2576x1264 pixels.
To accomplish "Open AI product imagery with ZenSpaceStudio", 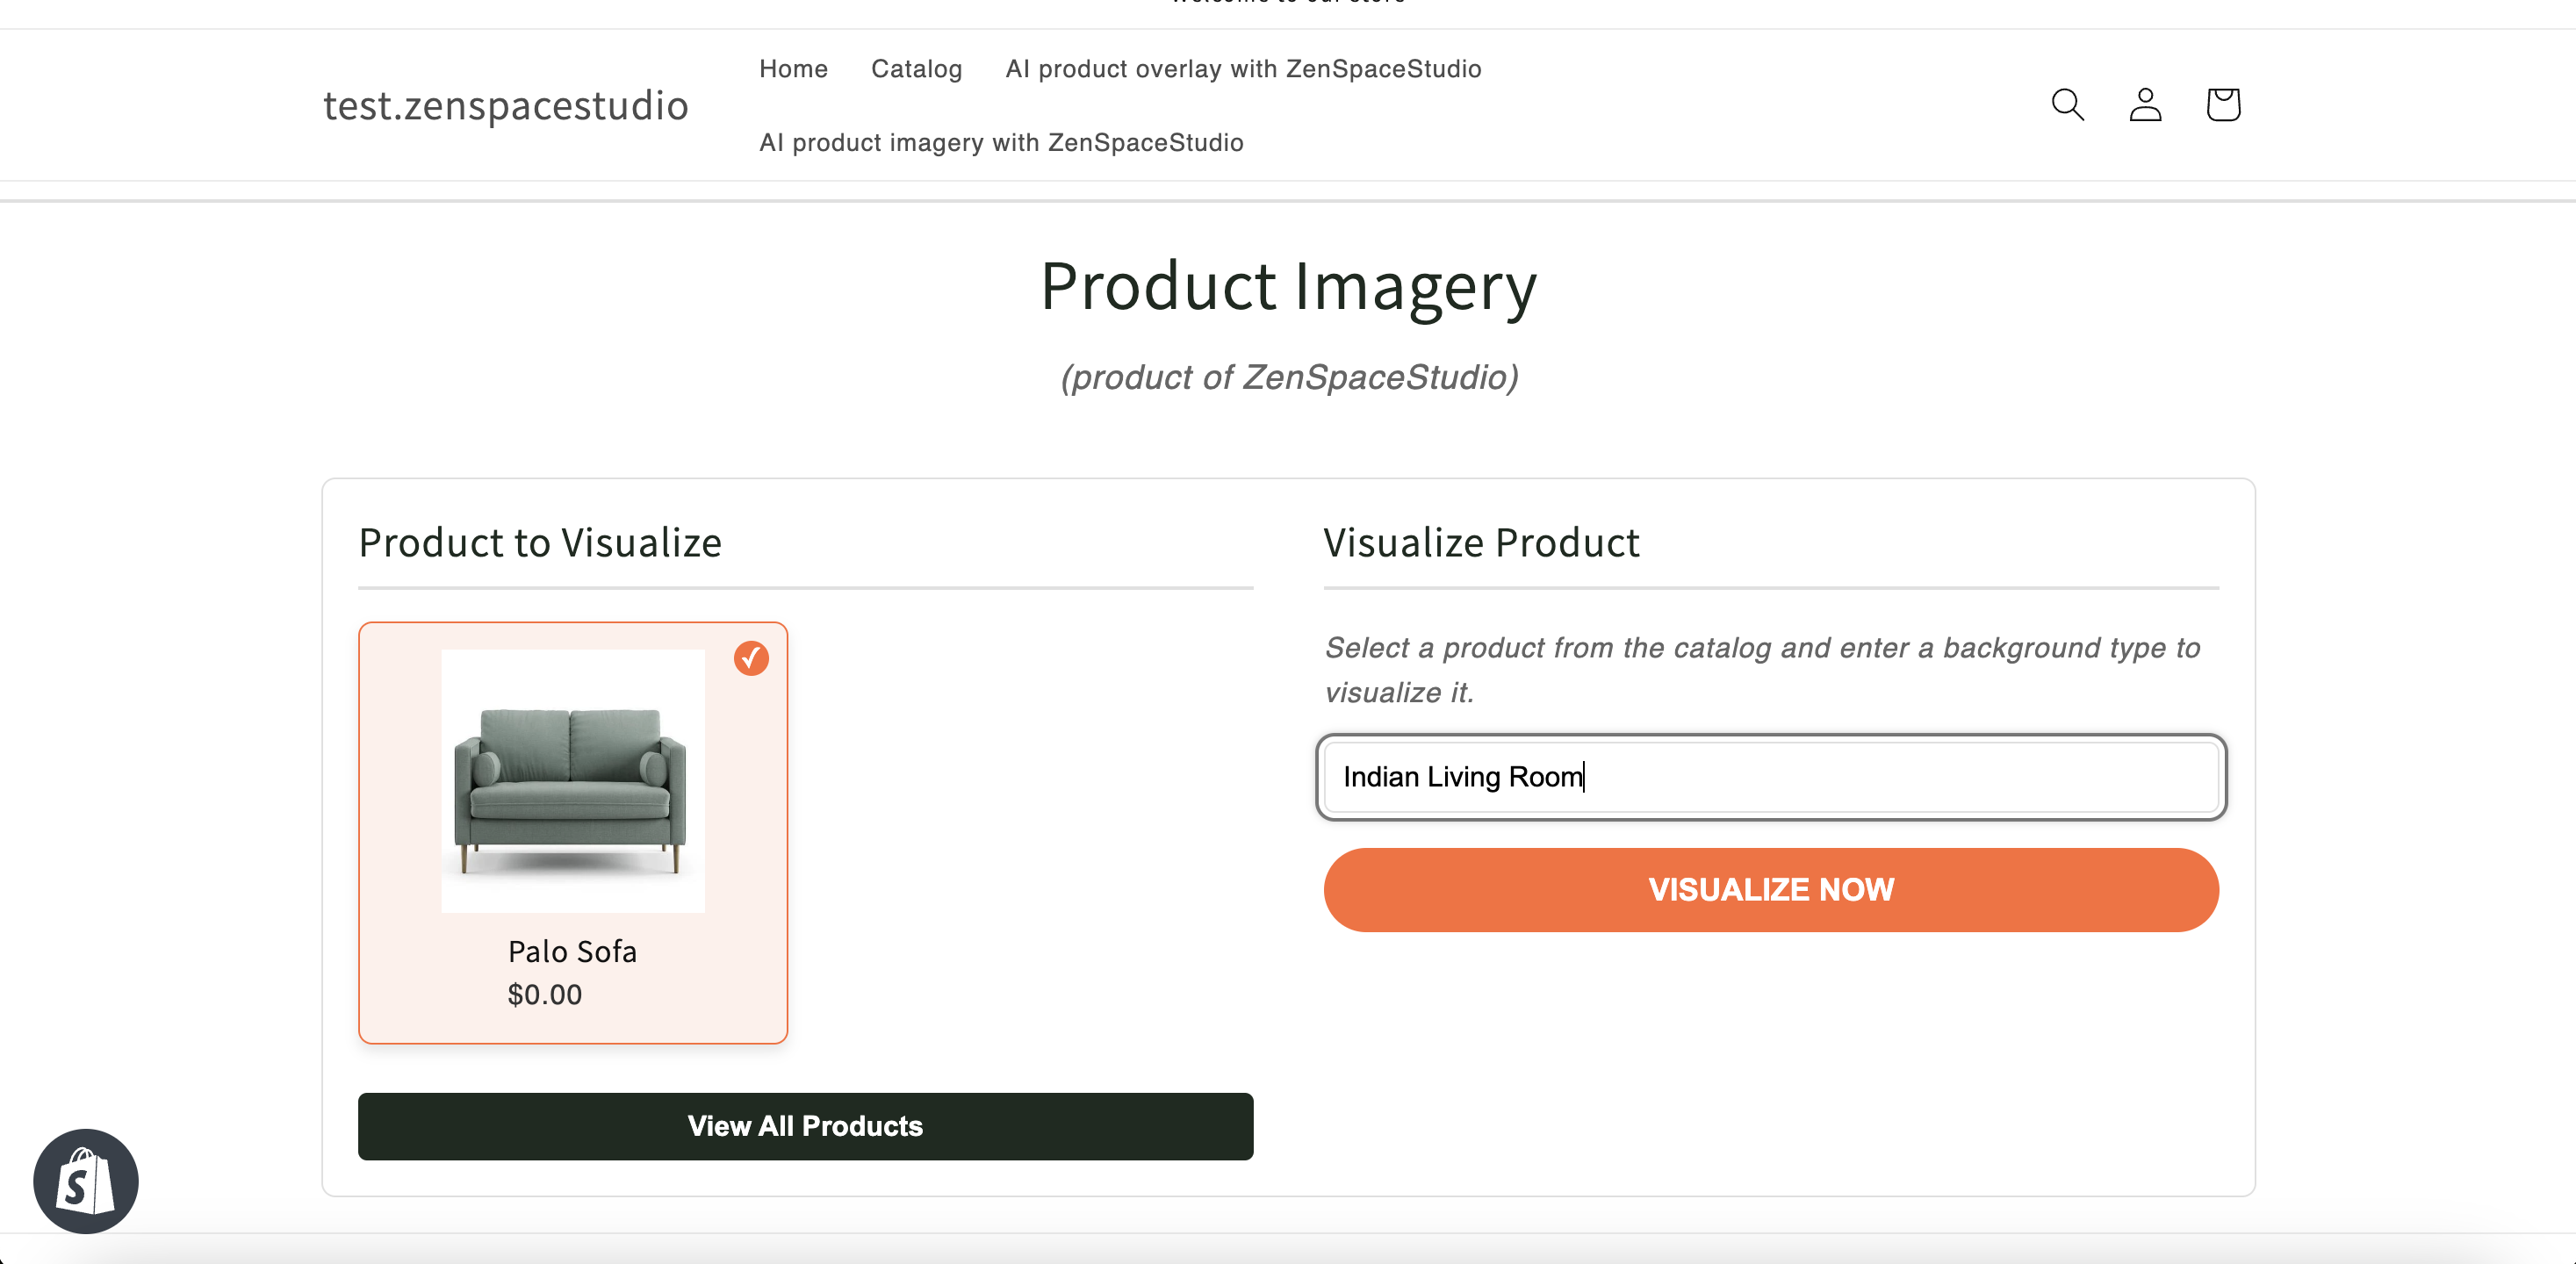I will pyautogui.click(x=1001, y=142).
